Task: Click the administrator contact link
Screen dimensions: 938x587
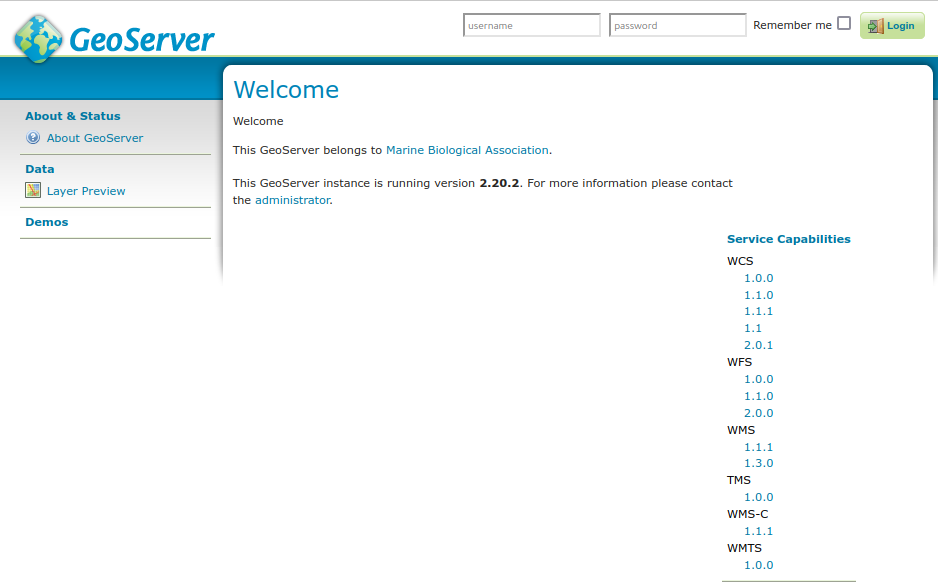Action: point(293,200)
